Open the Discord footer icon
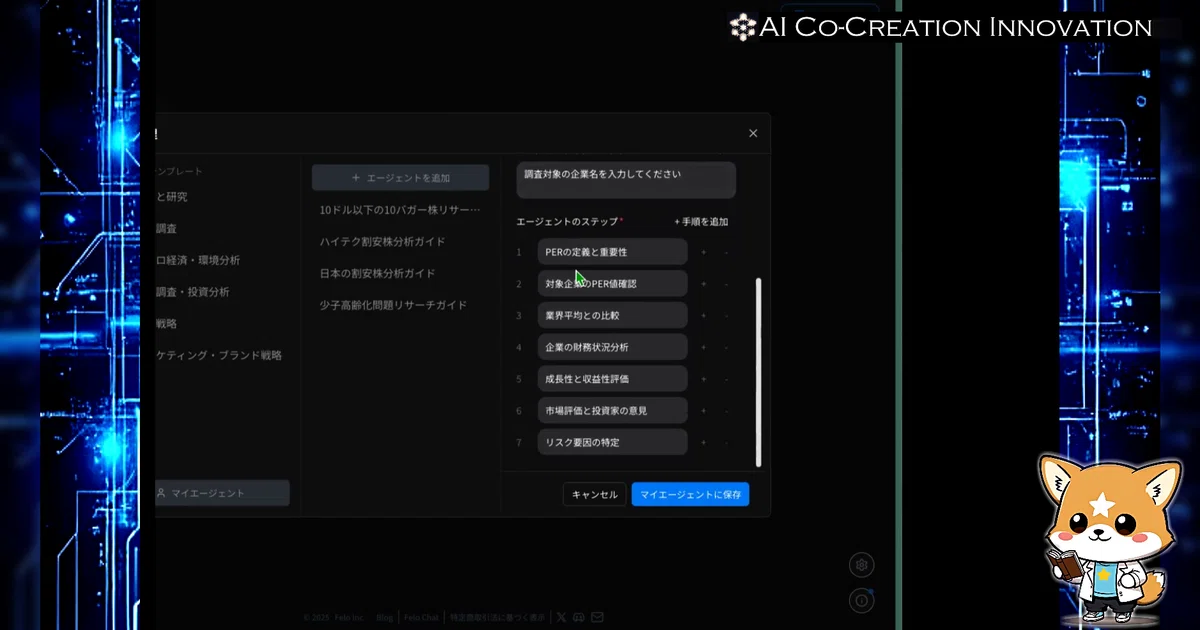 [x=579, y=617]
